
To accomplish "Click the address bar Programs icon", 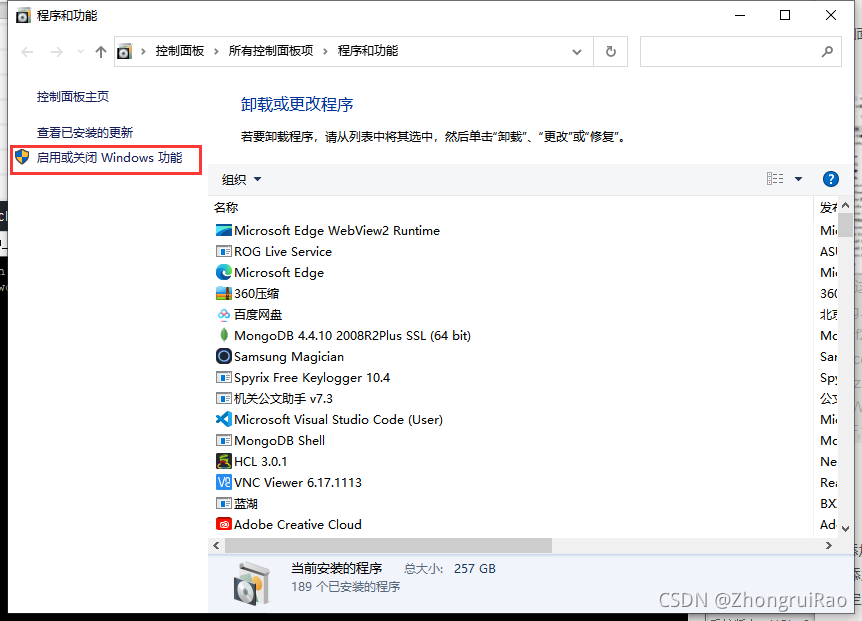I will (x=125, y=52).
